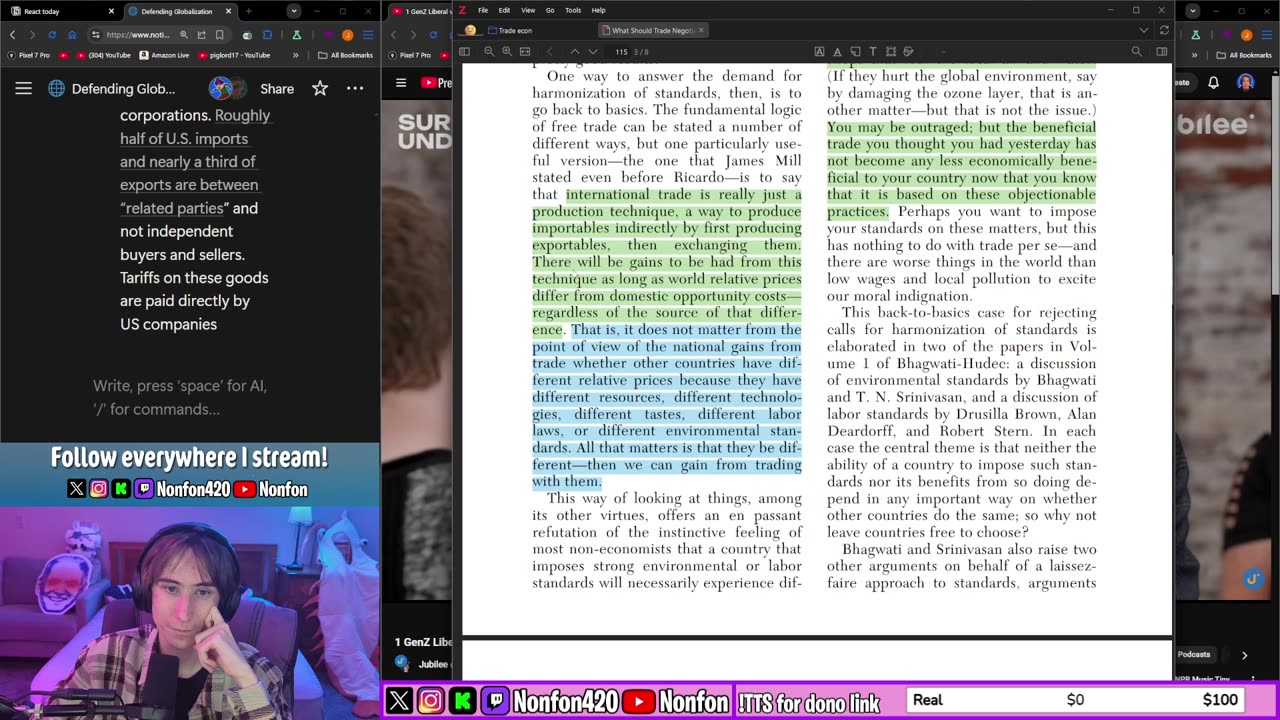Screen dimensions: 1280x720
Task: Select the Podcasts chip on YouTube
Action: coord(1194,654)
